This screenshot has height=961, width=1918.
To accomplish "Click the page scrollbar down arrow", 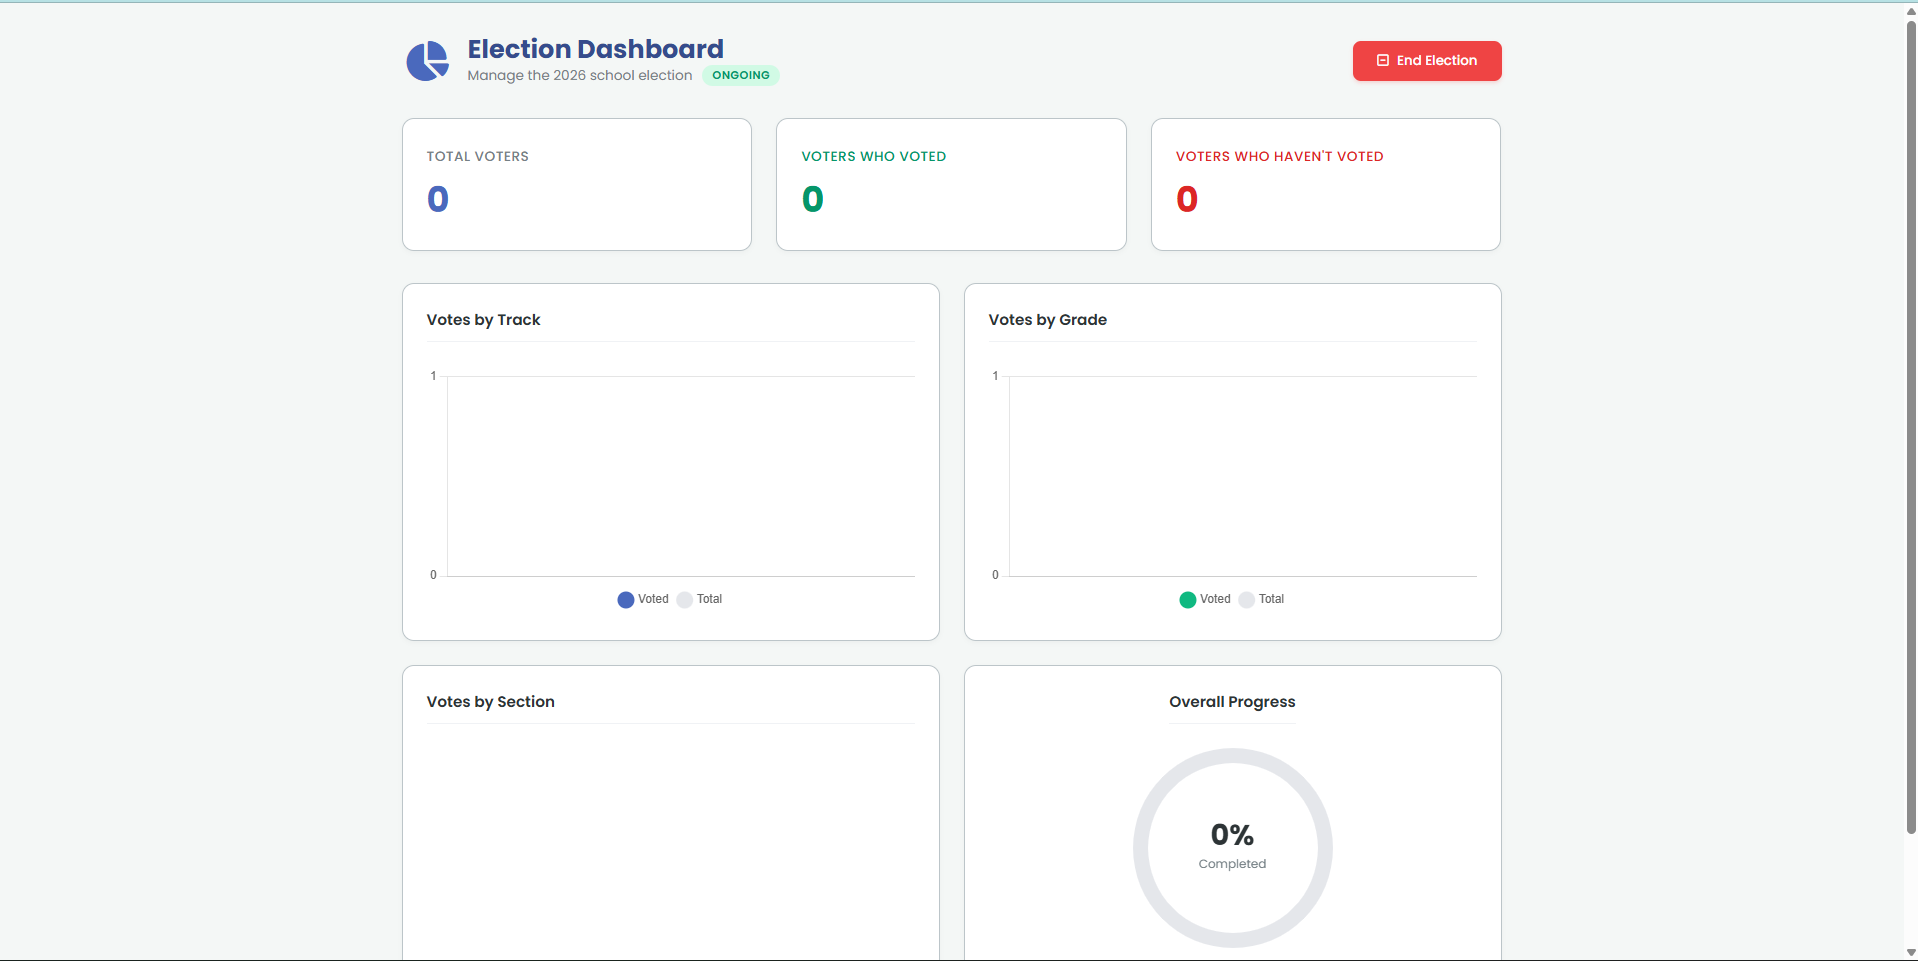I will tap(1911, 952).
